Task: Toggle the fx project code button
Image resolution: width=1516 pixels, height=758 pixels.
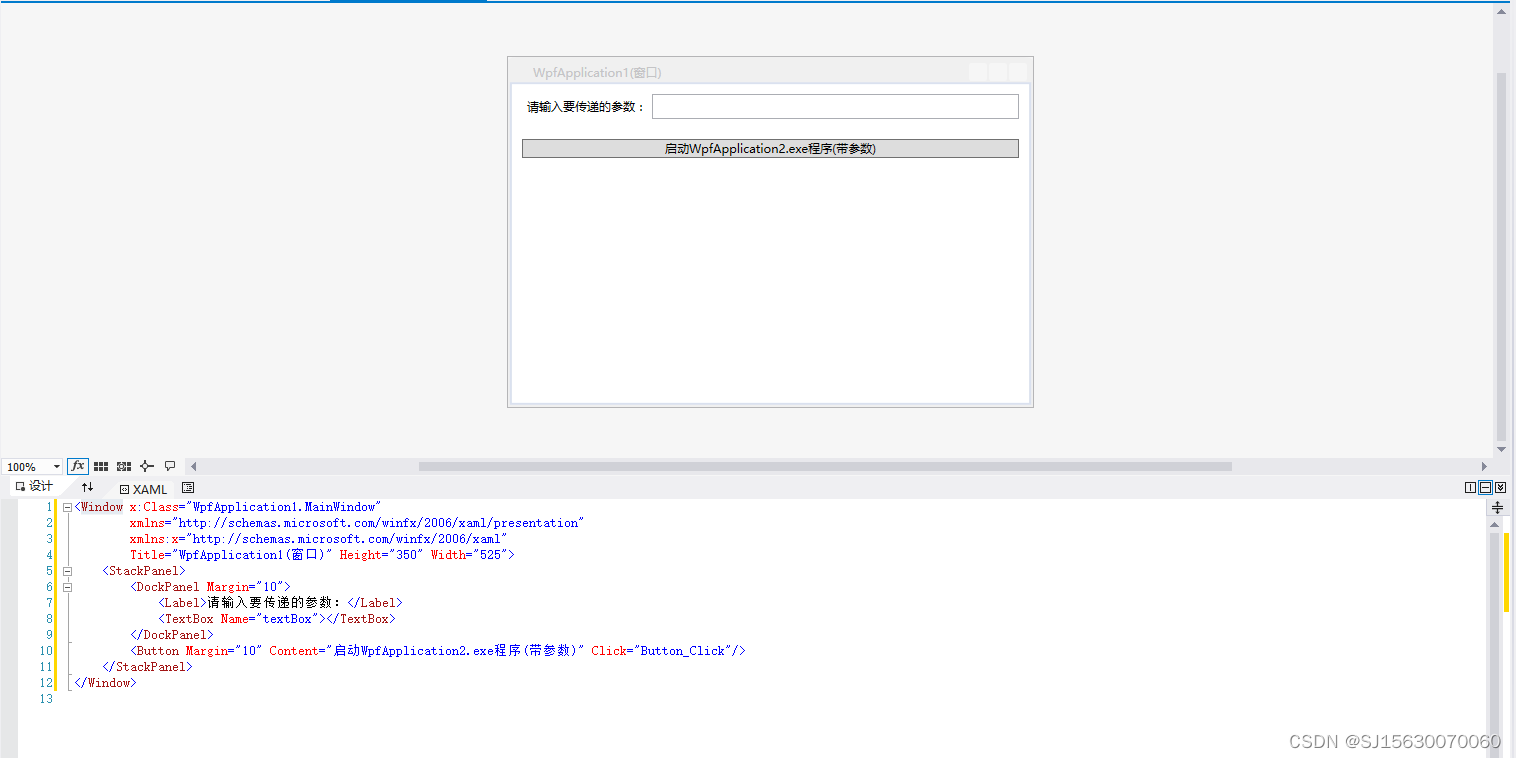Action: [x=77, y=466]
